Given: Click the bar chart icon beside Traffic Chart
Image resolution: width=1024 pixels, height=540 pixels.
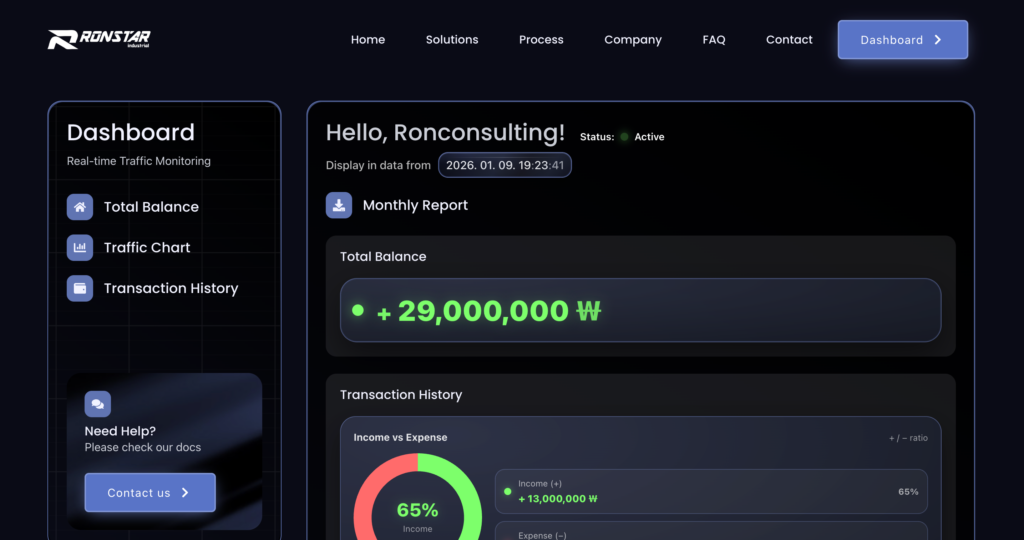Looking at the screenshot, I should [80, 248].
